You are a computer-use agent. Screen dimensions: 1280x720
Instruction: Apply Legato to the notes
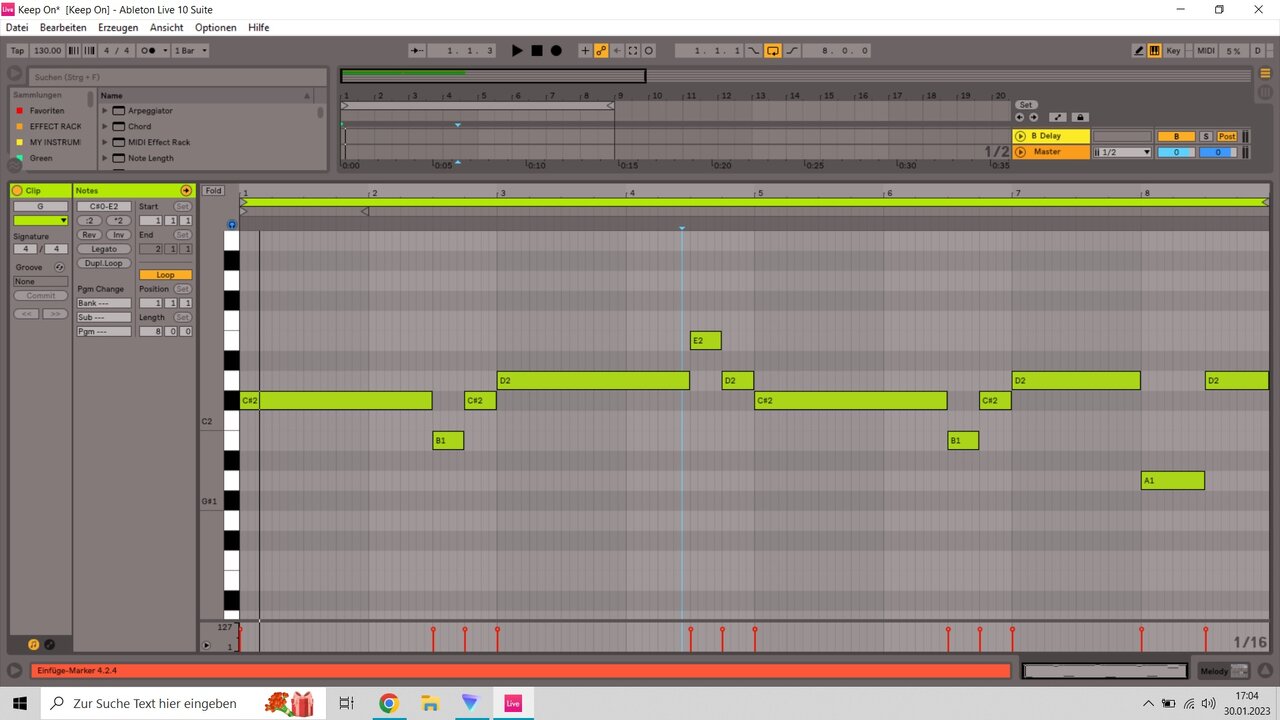click(104, 248)
